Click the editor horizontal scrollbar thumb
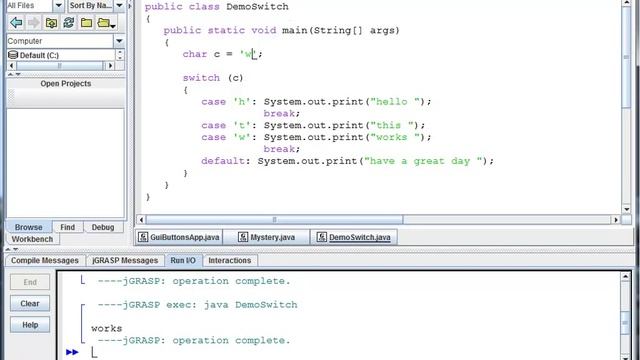640x360 pixels. tap(274, 220)
